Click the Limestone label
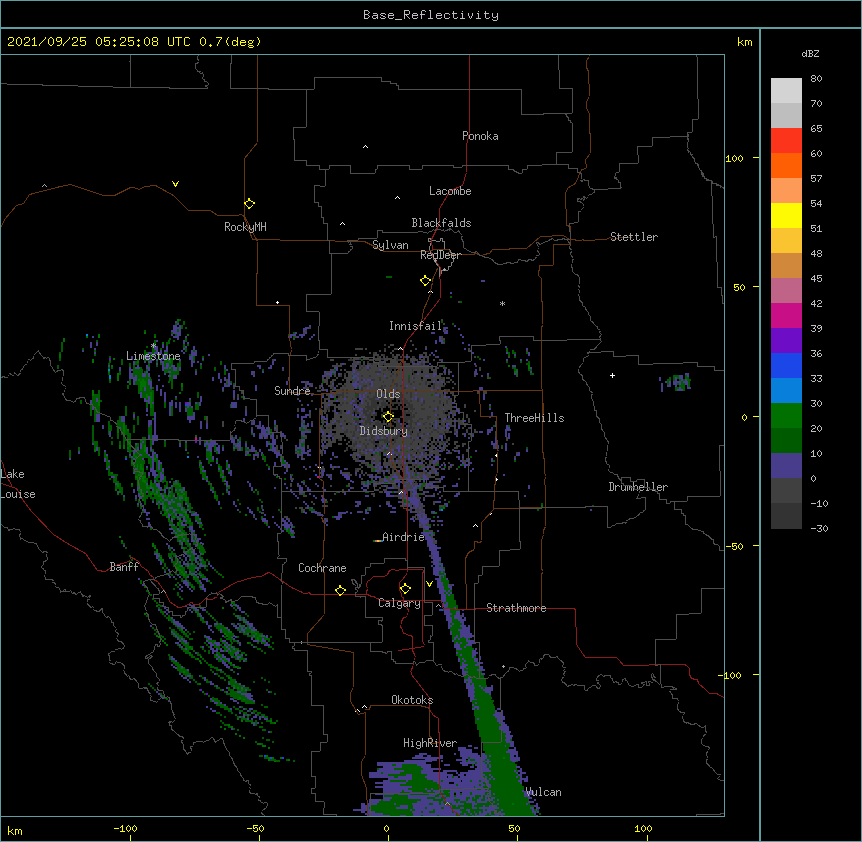This screenshot has height=842, width=862. click(153, 356)
